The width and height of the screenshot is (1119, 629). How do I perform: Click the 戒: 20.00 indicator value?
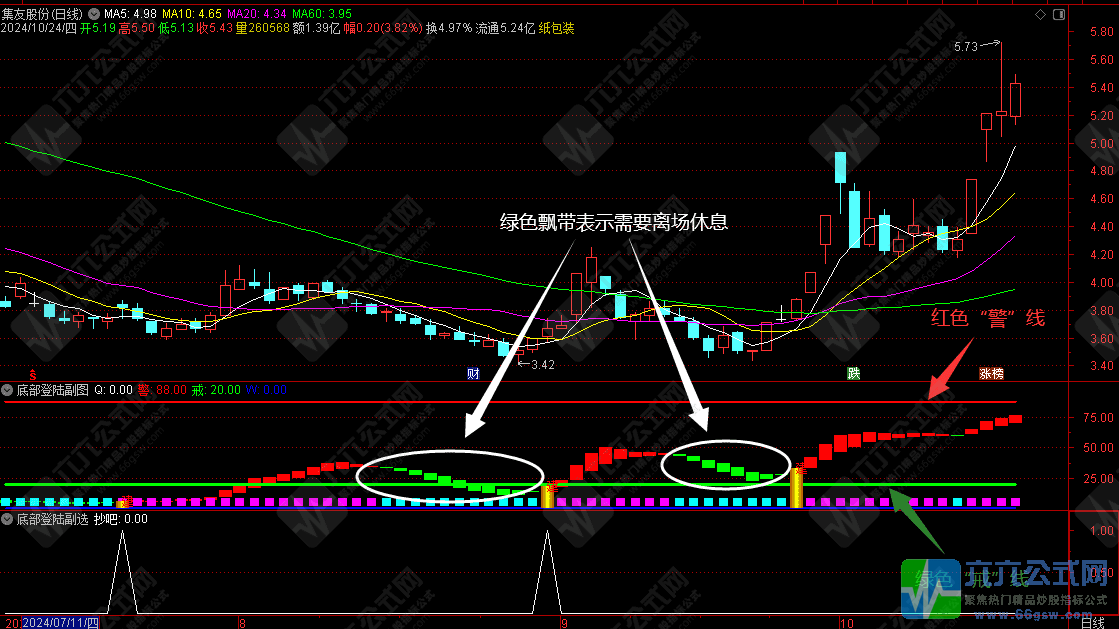click(216, 390)
